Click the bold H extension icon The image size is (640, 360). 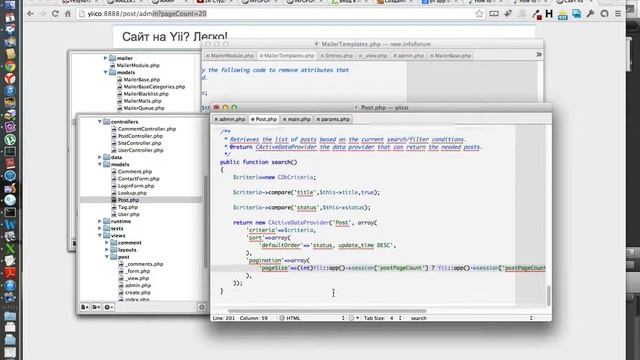[x=549, y=14]
